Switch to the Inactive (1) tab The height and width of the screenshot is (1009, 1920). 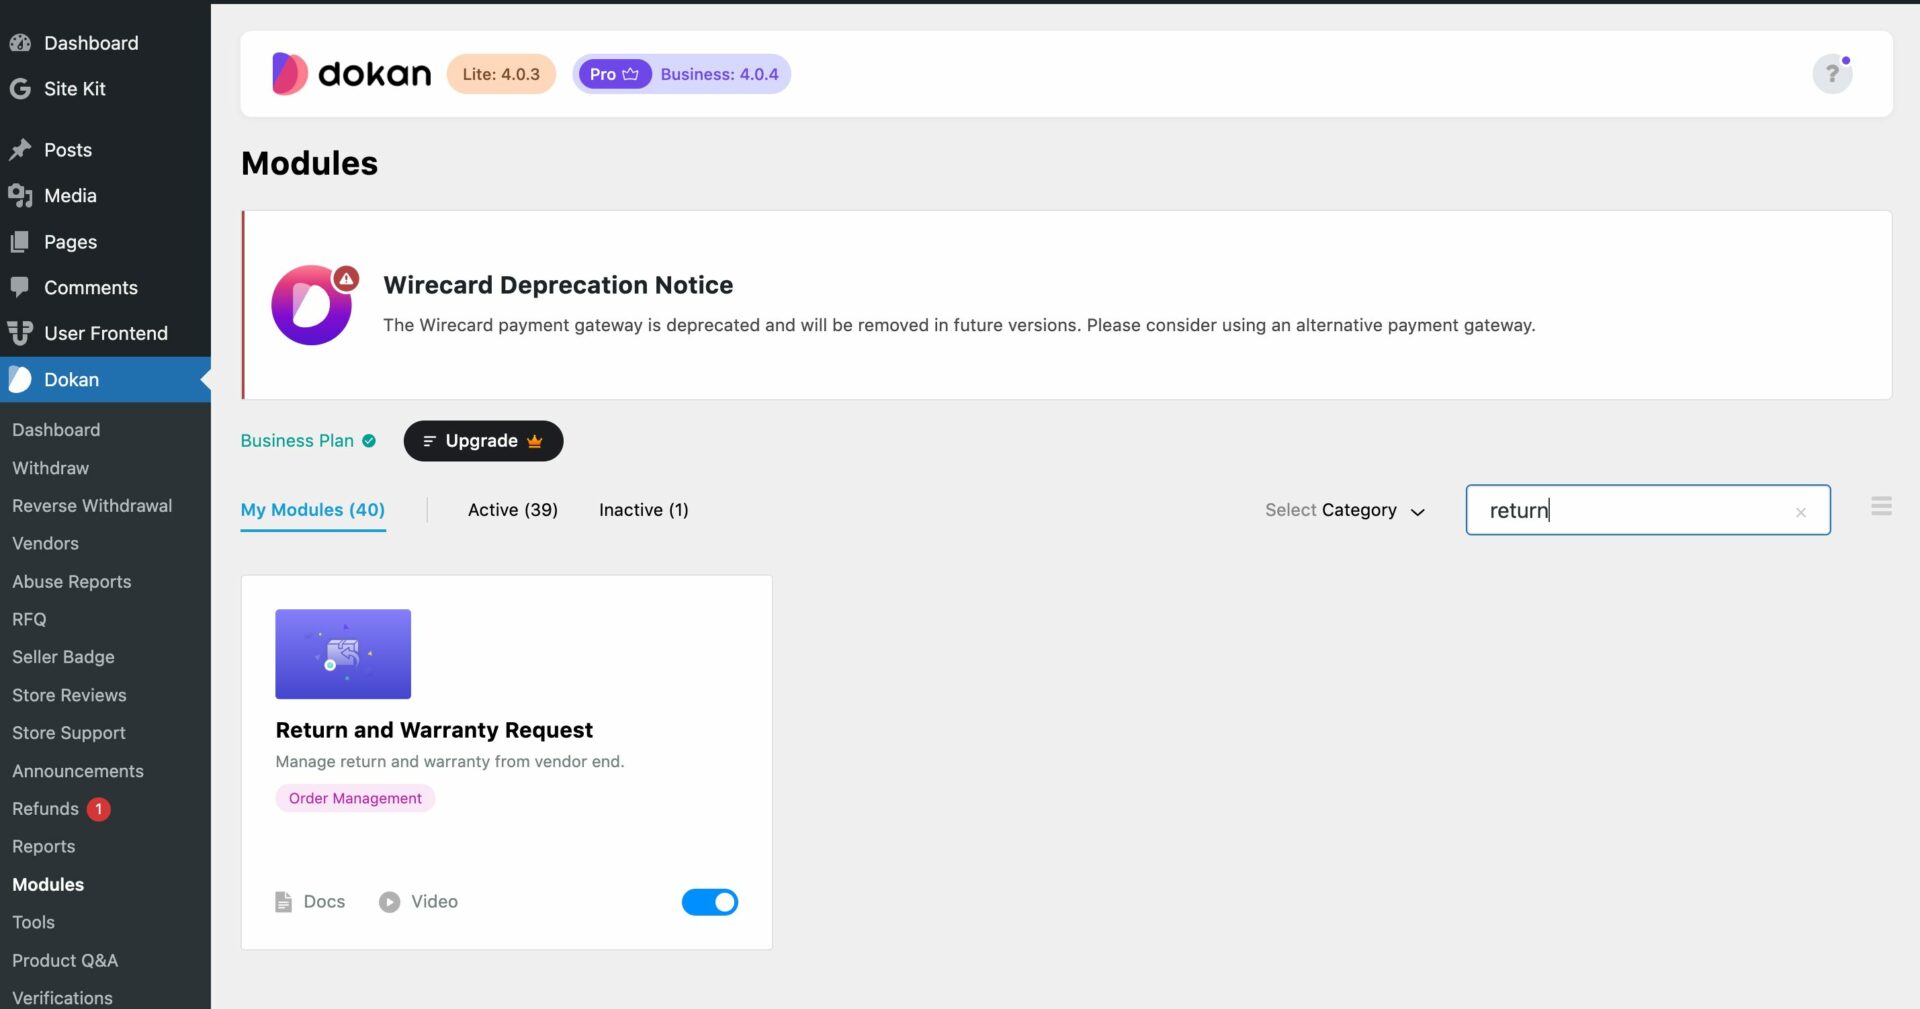[x=644, y=510]
